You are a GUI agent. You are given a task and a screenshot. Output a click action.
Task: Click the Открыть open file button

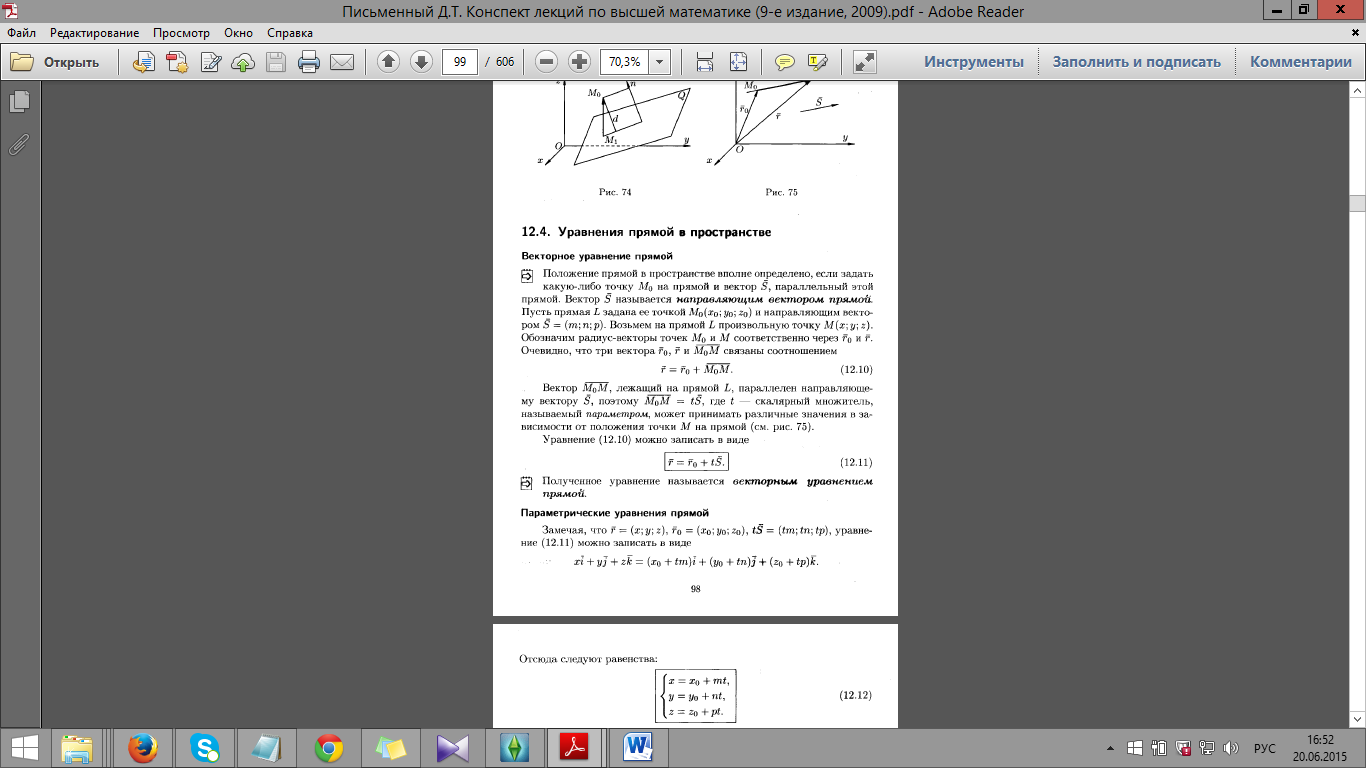tap(55, 62)
